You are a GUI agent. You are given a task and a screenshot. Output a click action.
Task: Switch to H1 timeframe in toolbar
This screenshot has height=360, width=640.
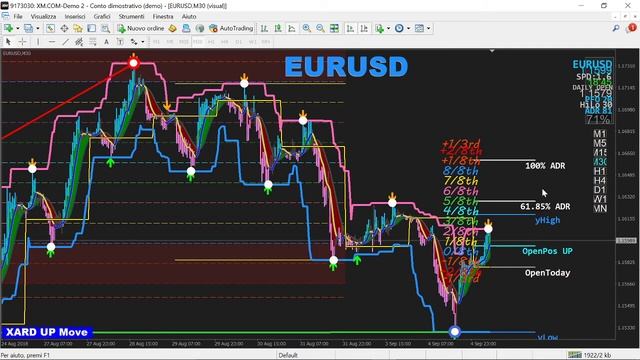tap(211, 42)
